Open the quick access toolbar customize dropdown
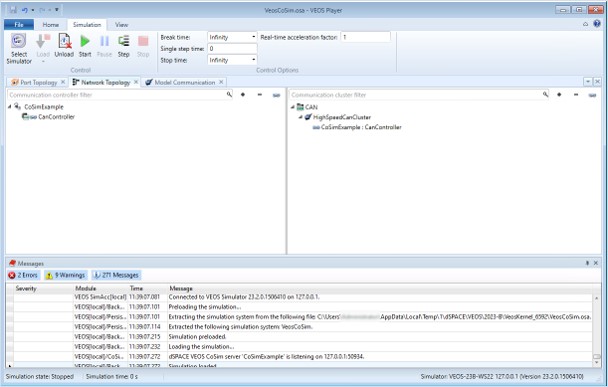 point(57,10)
